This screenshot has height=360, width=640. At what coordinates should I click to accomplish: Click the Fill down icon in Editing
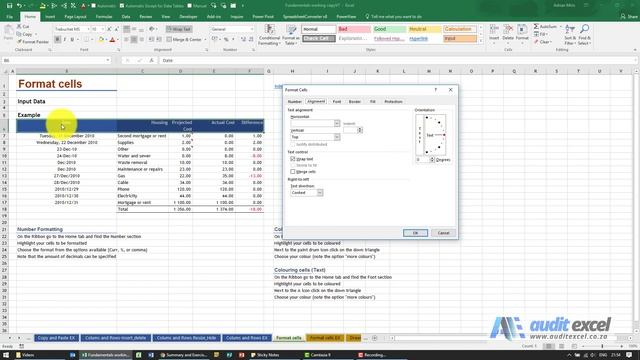tap(536, 34)
